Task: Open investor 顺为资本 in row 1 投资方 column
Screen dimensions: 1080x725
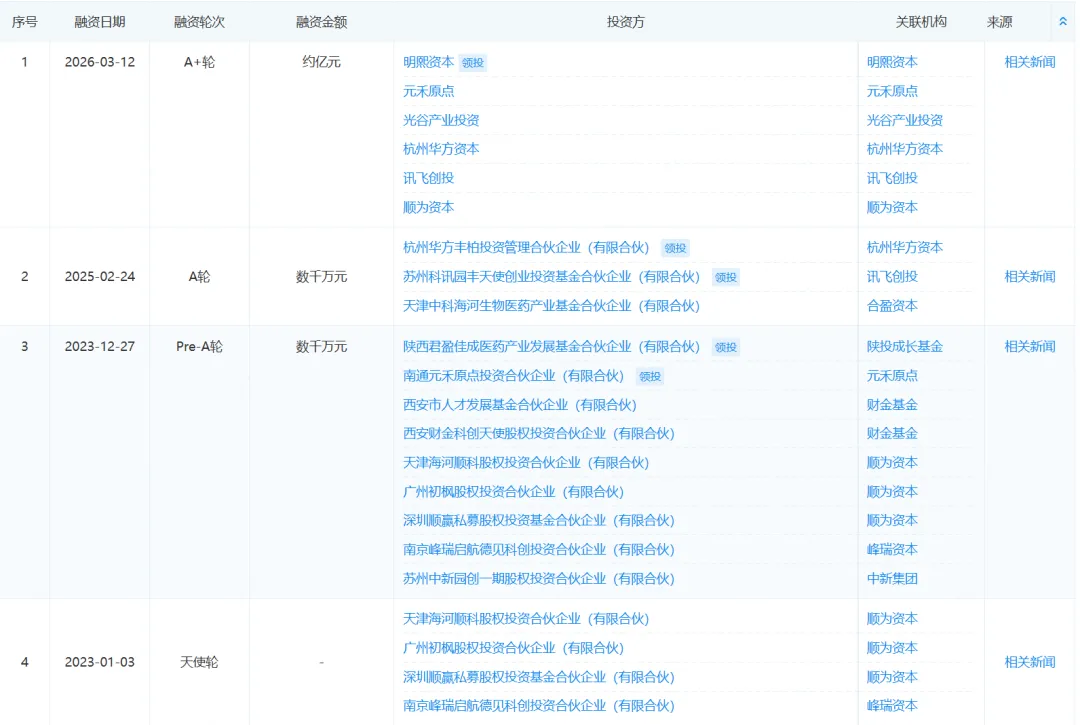Action: [x=428, y=207]
